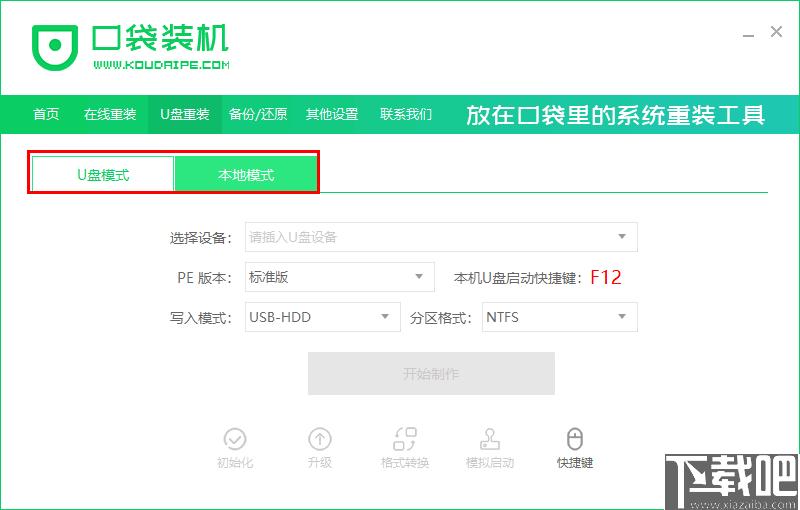Image resolution: width=800 pixels, height=510 pixels.
Task: Click the 升级 (upgrade) arrow icon
Action: tap(320, 440)
